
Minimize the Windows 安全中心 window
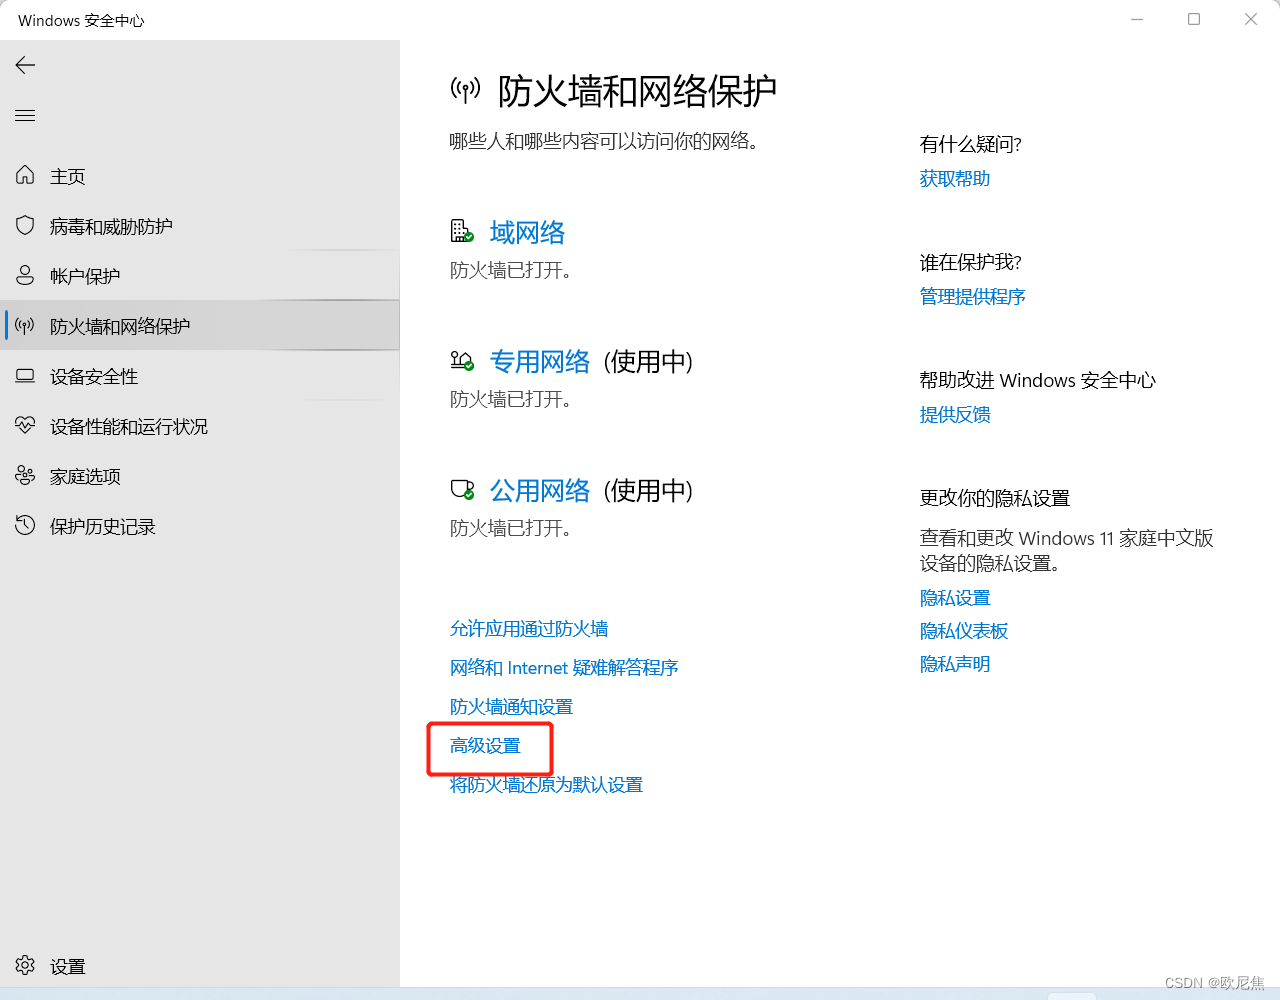coord(1137,19)
